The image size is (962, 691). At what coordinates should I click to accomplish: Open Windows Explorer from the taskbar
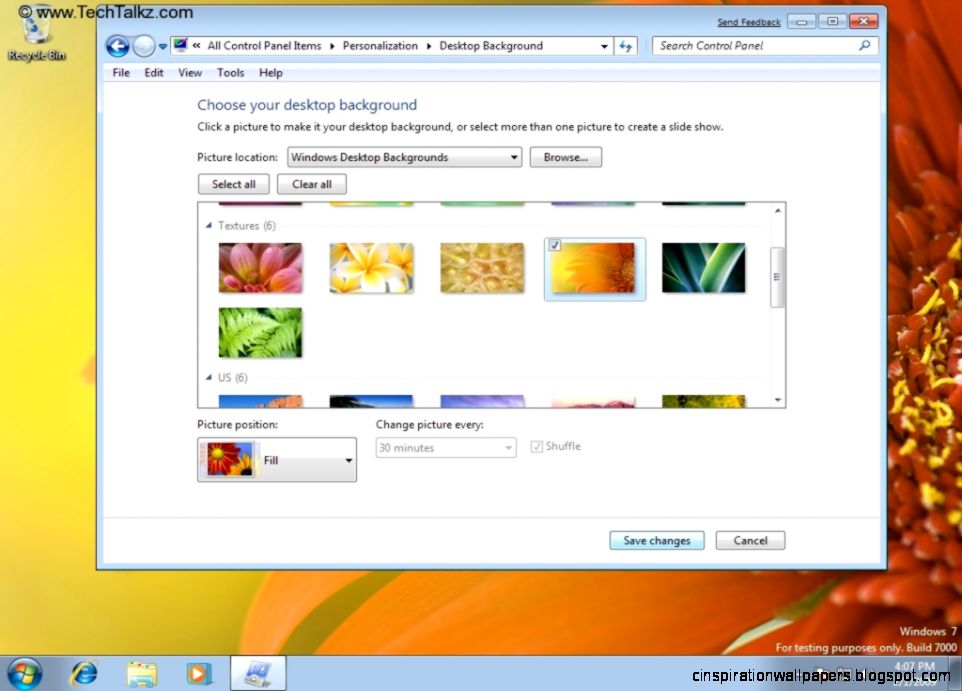pos(142,673)
